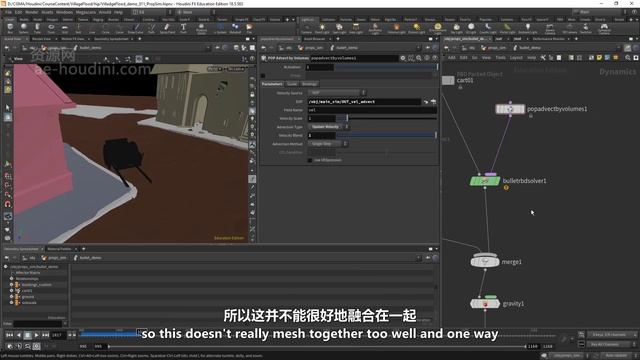Open the Edit menu
The image size is (640, 360).
(x=19, y=12)
